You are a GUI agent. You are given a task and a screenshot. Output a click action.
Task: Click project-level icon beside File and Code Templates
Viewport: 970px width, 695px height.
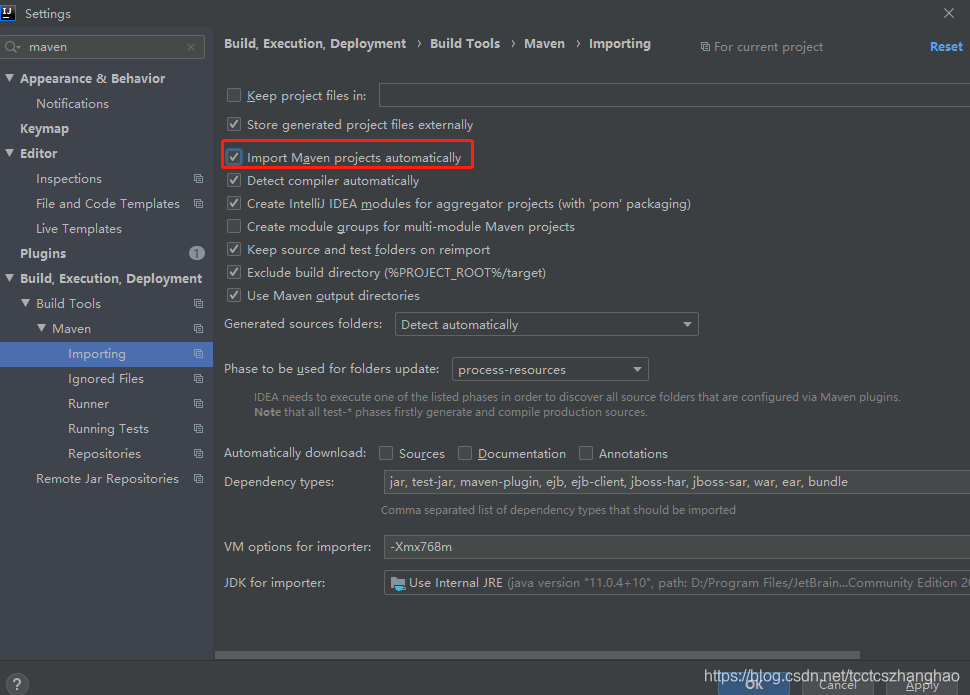pyautogui.click(x=199, y=204)
